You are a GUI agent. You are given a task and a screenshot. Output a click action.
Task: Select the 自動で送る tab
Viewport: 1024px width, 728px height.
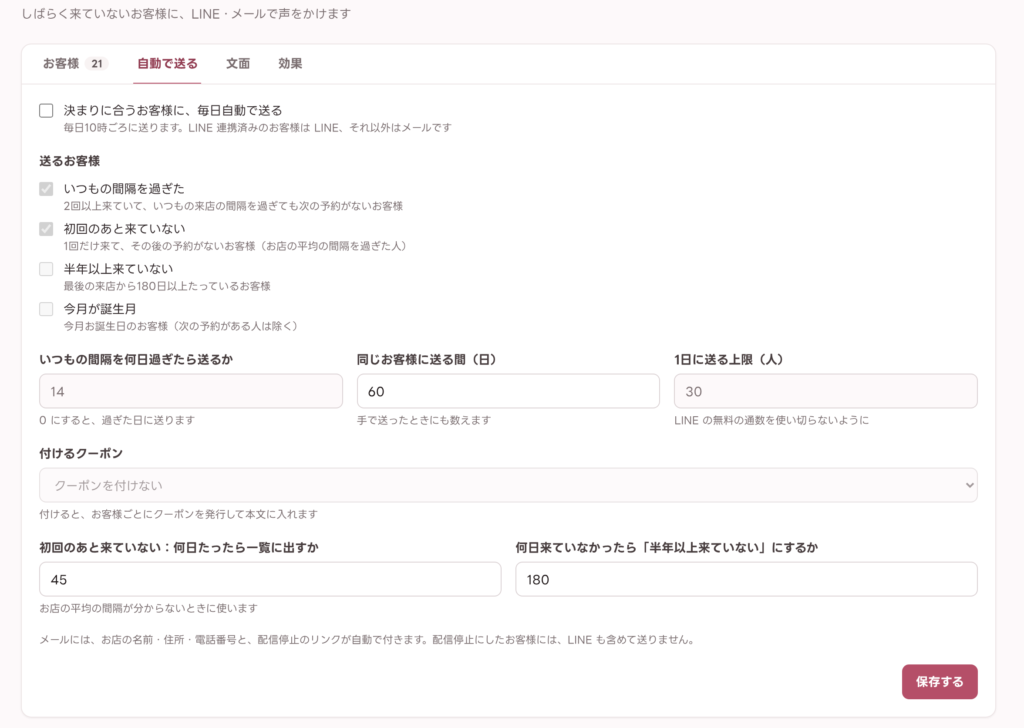click(167, 63)
